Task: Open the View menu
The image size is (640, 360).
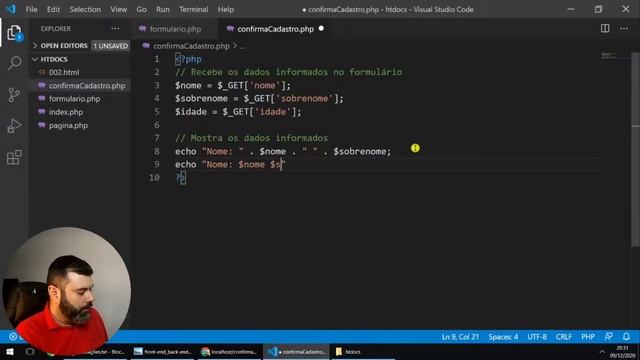Action: point(118,9)
